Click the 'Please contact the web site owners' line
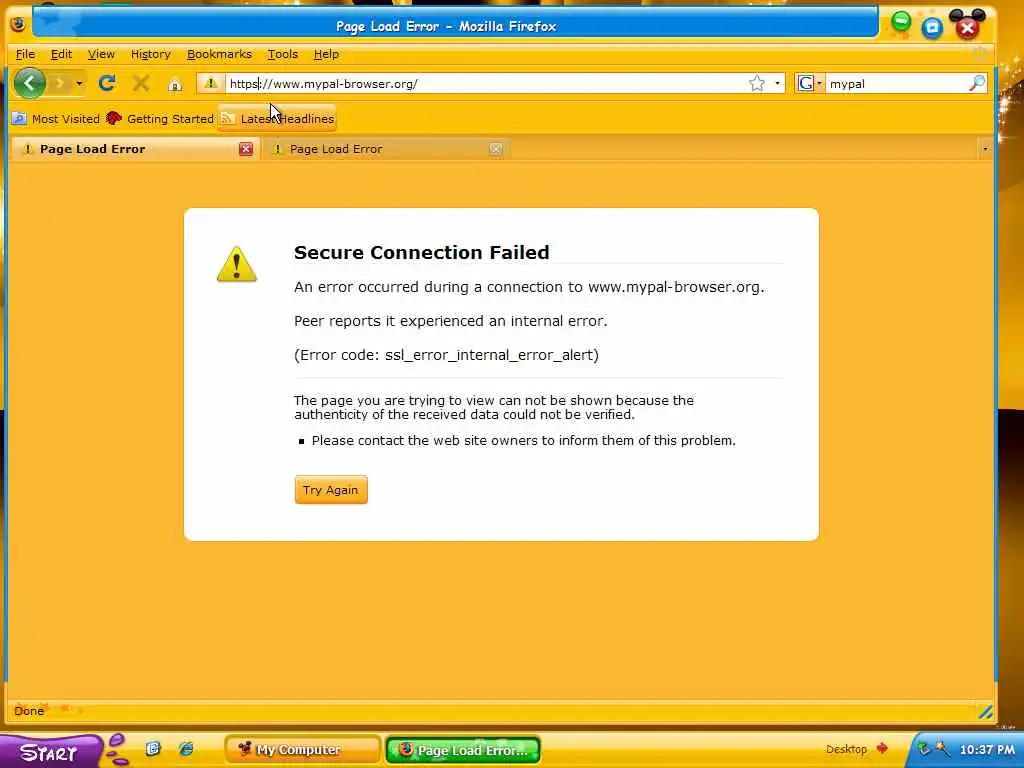This screenshot has height=768, width=1024. pyautogui.click(x=524, y=440)
